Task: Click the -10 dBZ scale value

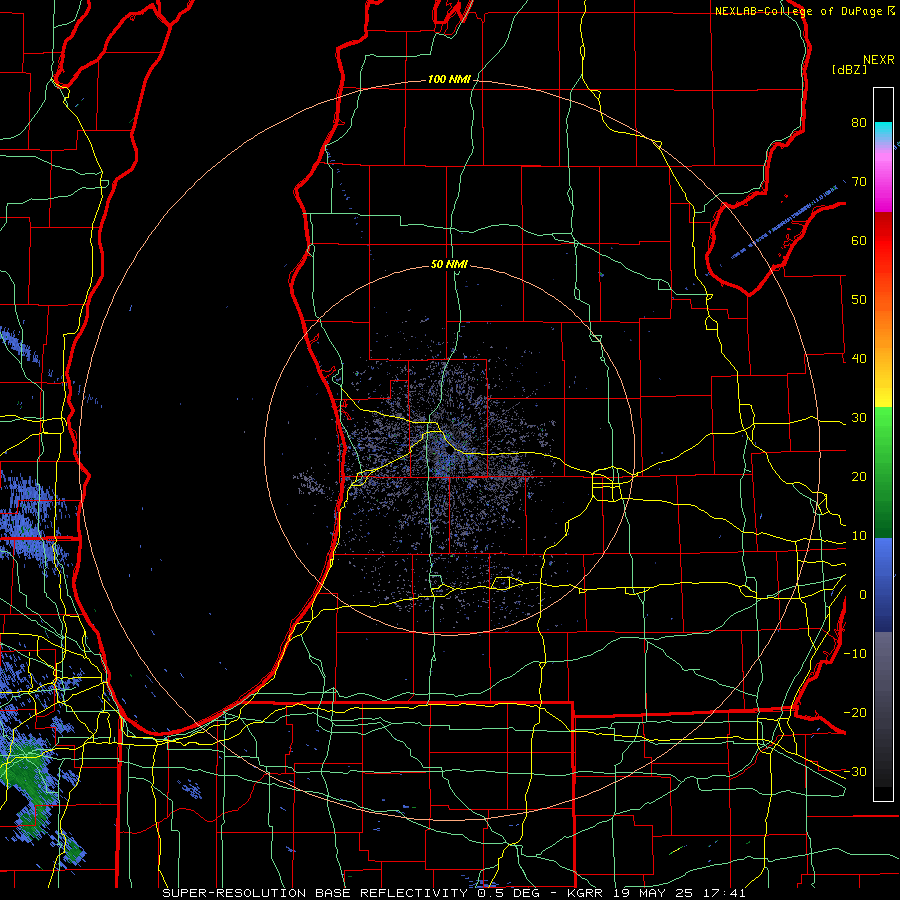Action: (855, 654)
